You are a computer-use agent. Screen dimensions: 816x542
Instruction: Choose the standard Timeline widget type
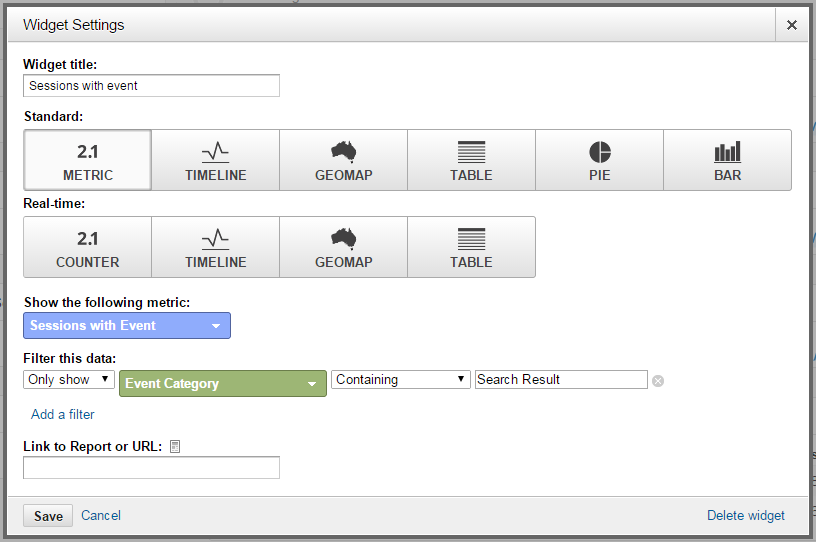[x=215, y=160]
